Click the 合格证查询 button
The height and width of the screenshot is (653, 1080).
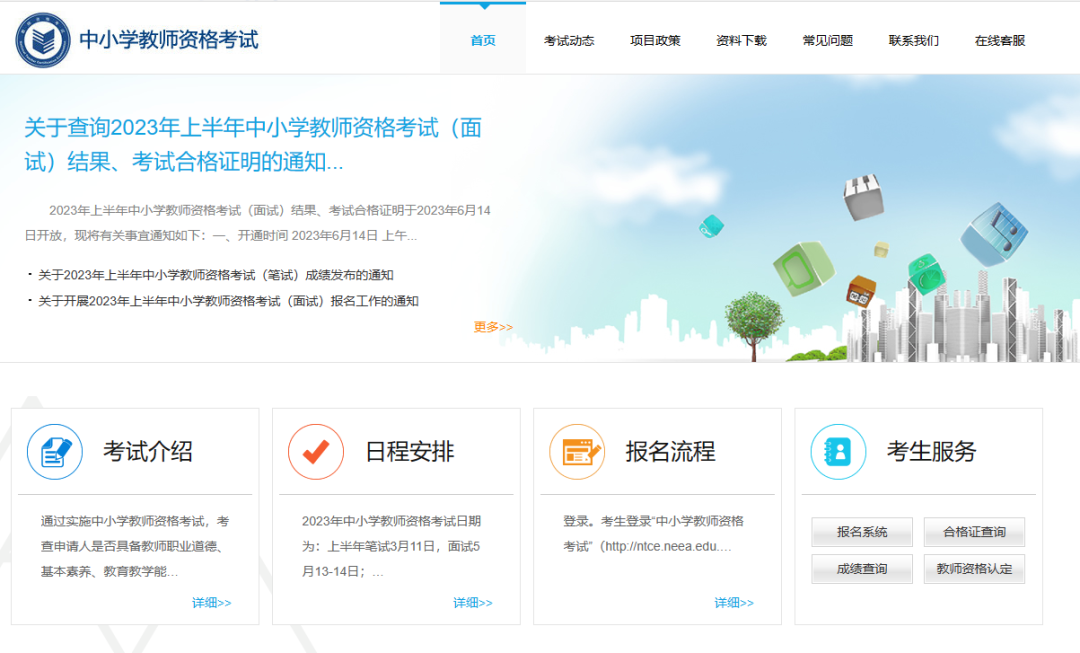tap(973, 532)
